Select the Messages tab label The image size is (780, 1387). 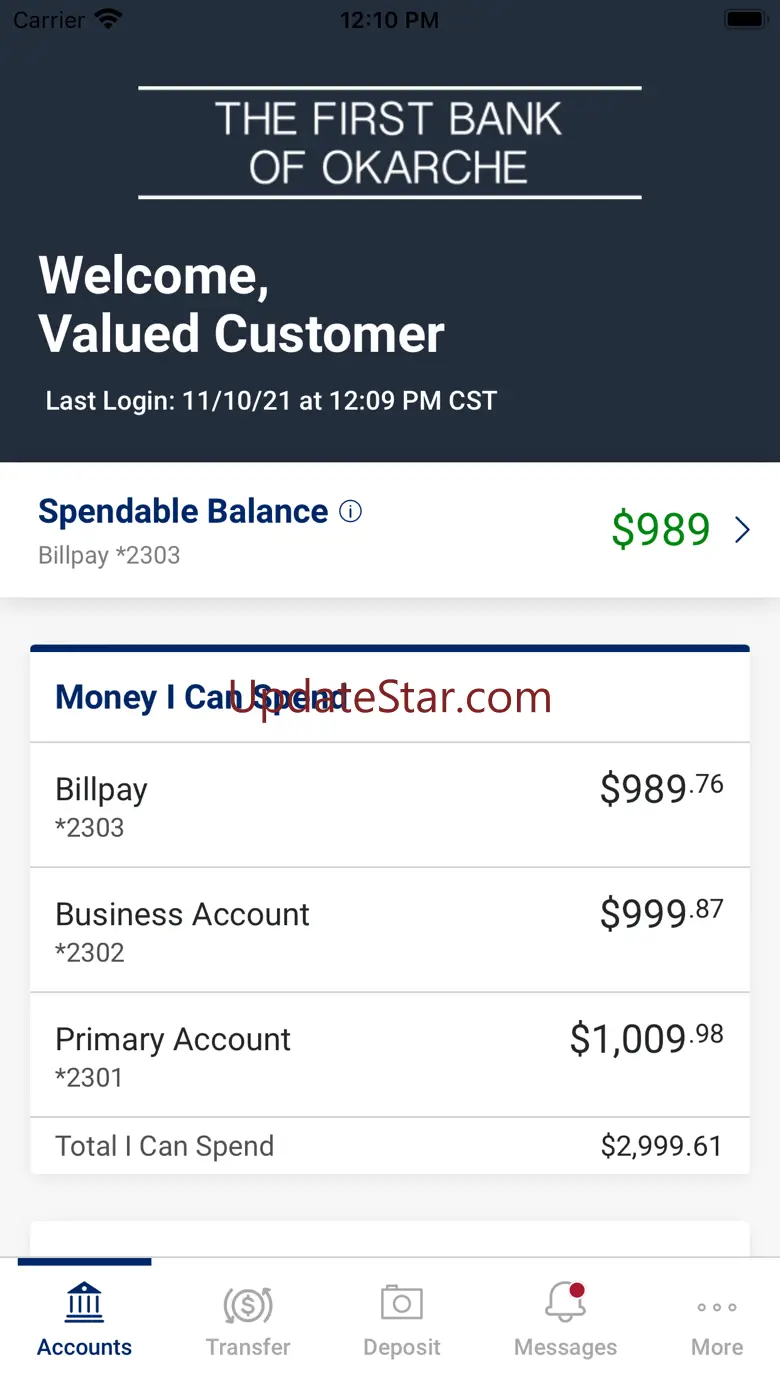[565, 1347]
